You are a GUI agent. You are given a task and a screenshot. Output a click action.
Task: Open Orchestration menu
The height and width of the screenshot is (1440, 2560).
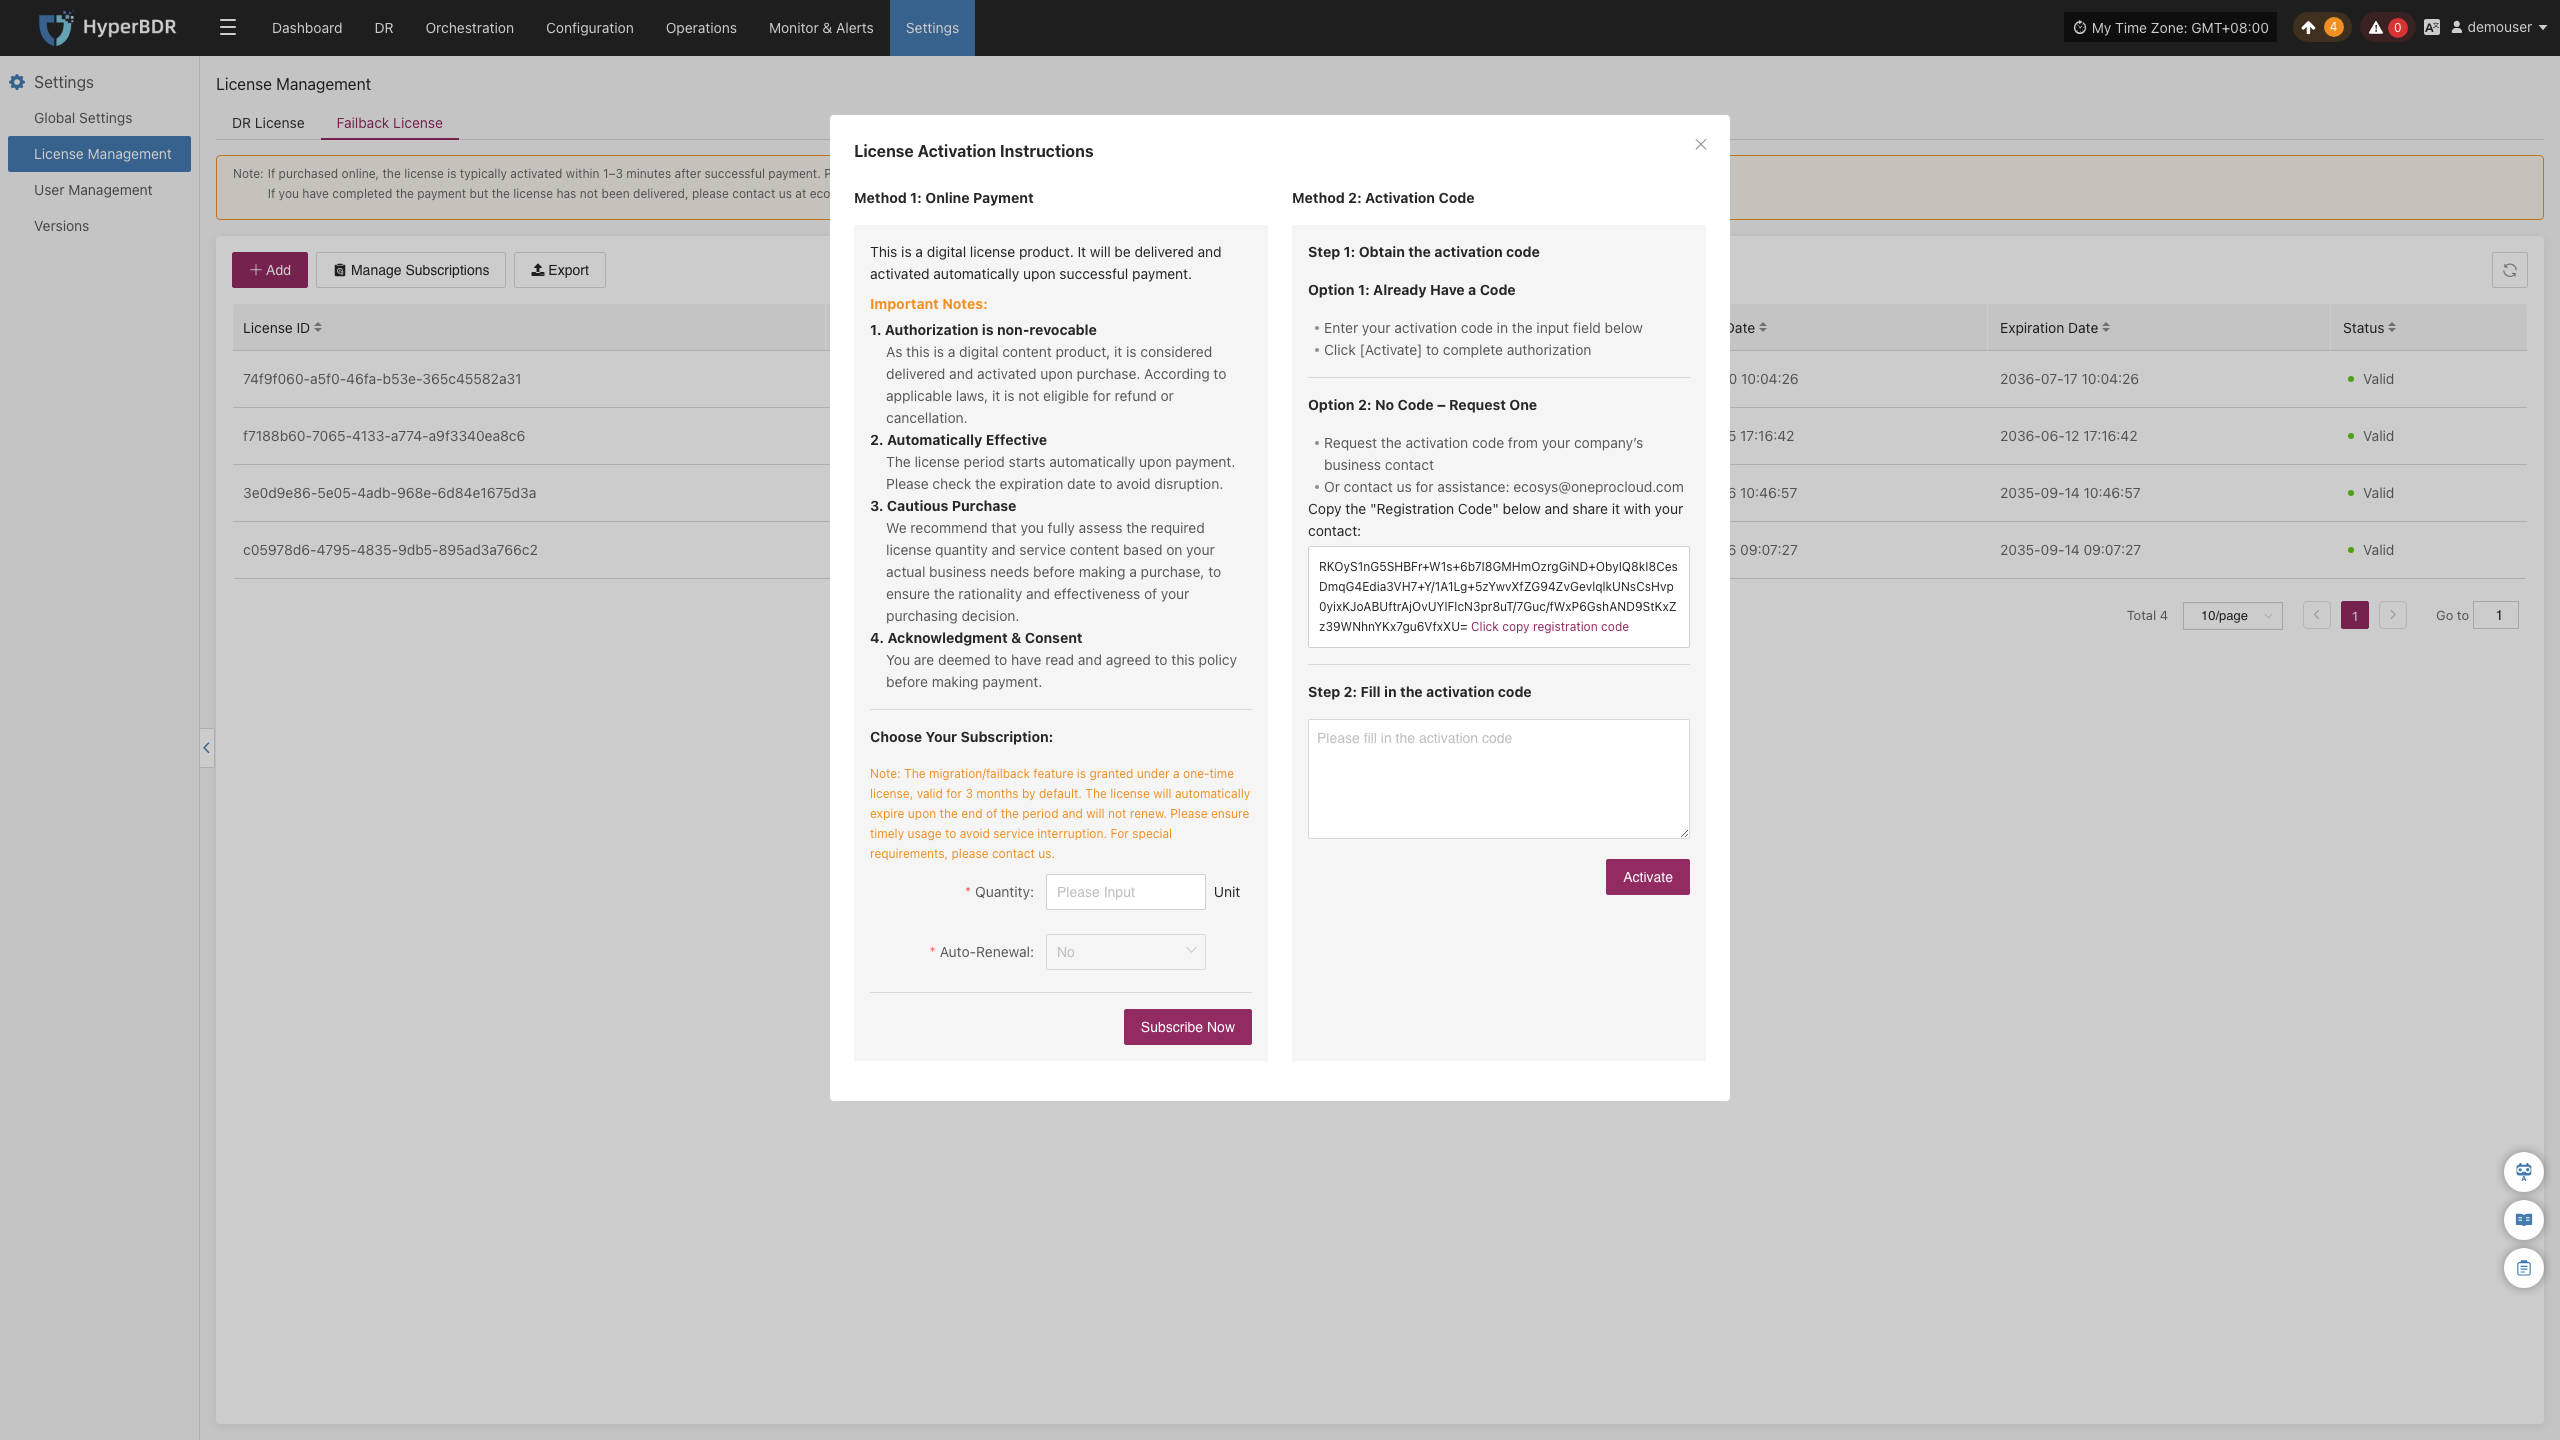tap(469, 28)
